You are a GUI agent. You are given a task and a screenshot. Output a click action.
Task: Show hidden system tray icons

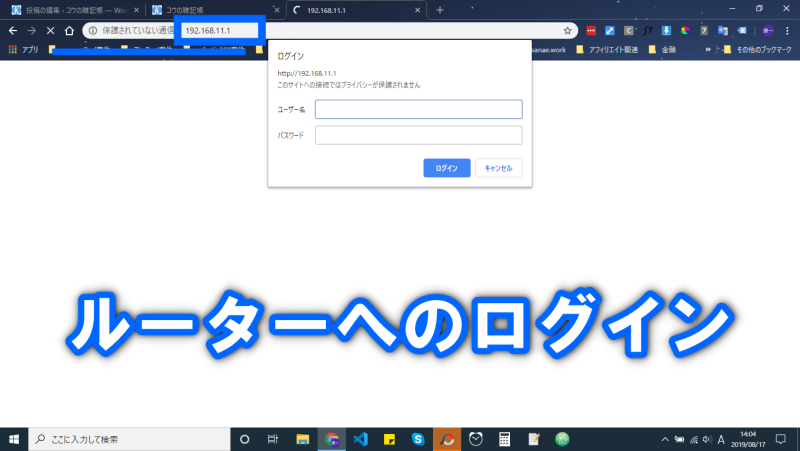pyautogui.click(x=666, y=439)
